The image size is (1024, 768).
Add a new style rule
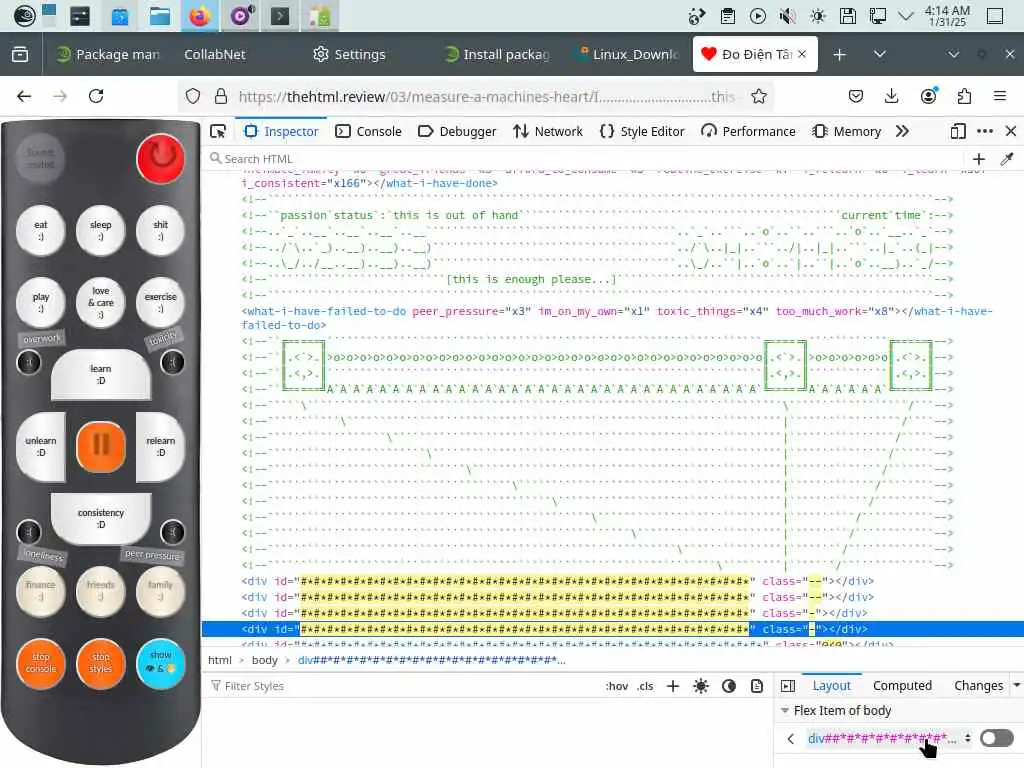click(673, 686)
